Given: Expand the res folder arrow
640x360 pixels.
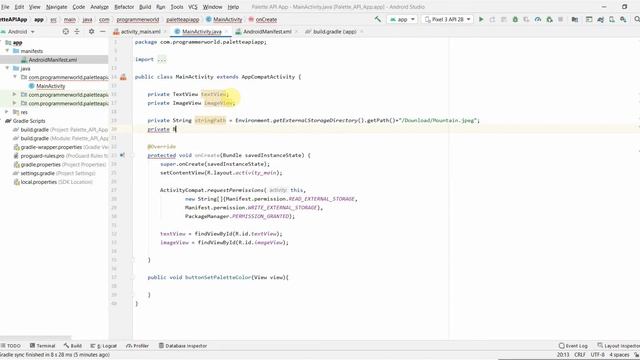Looking at the screenshot, I should coord(7,112).
